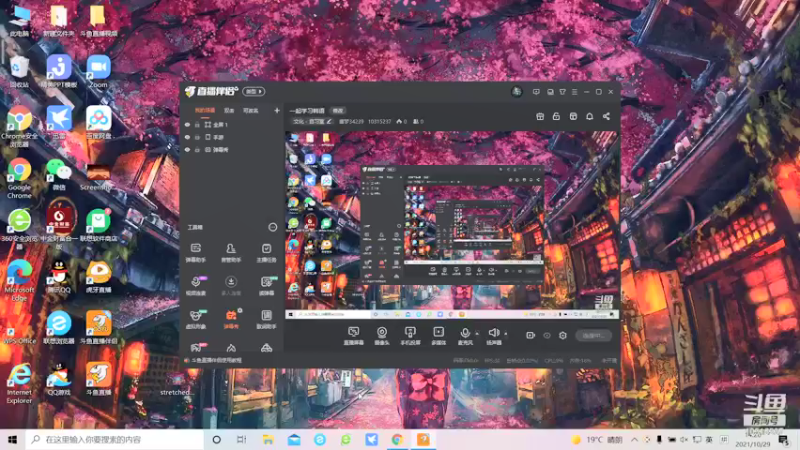Open the 房管助手 tool in toolbox
Viewport: 800px width, 450px height.
pos(231,253)
